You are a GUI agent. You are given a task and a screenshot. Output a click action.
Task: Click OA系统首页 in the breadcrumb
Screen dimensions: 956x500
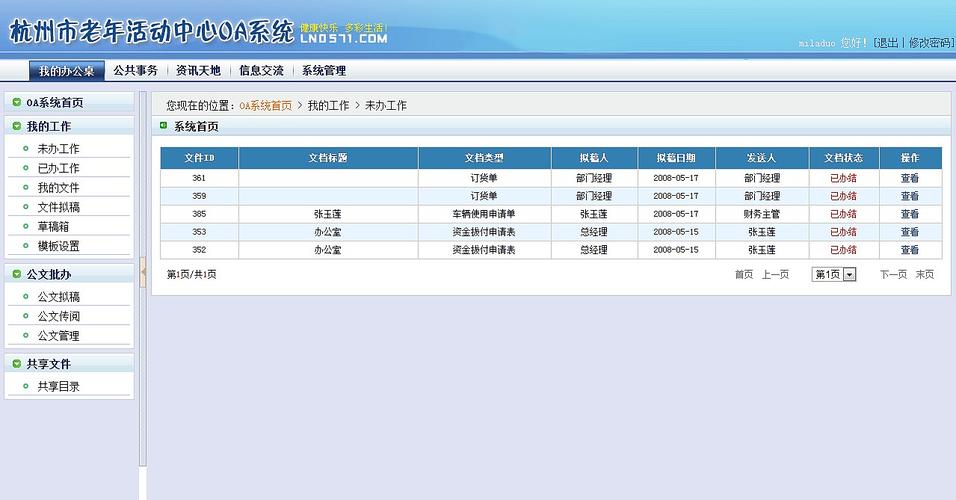265,105
